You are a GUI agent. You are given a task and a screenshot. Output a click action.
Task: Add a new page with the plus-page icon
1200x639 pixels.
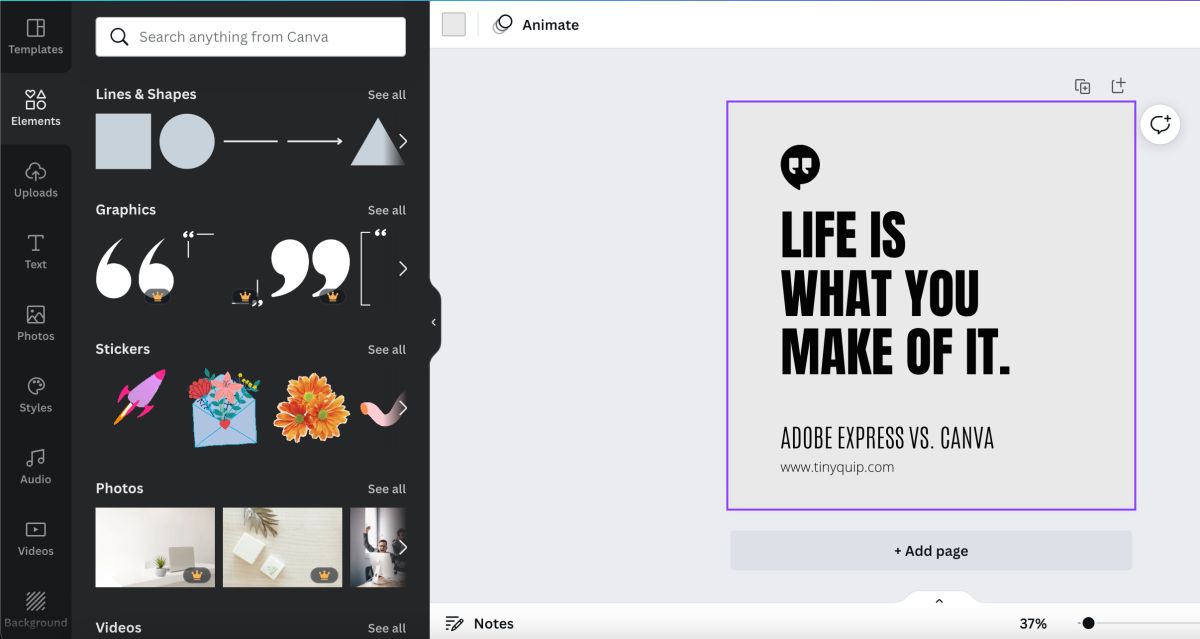[1119, 86]
